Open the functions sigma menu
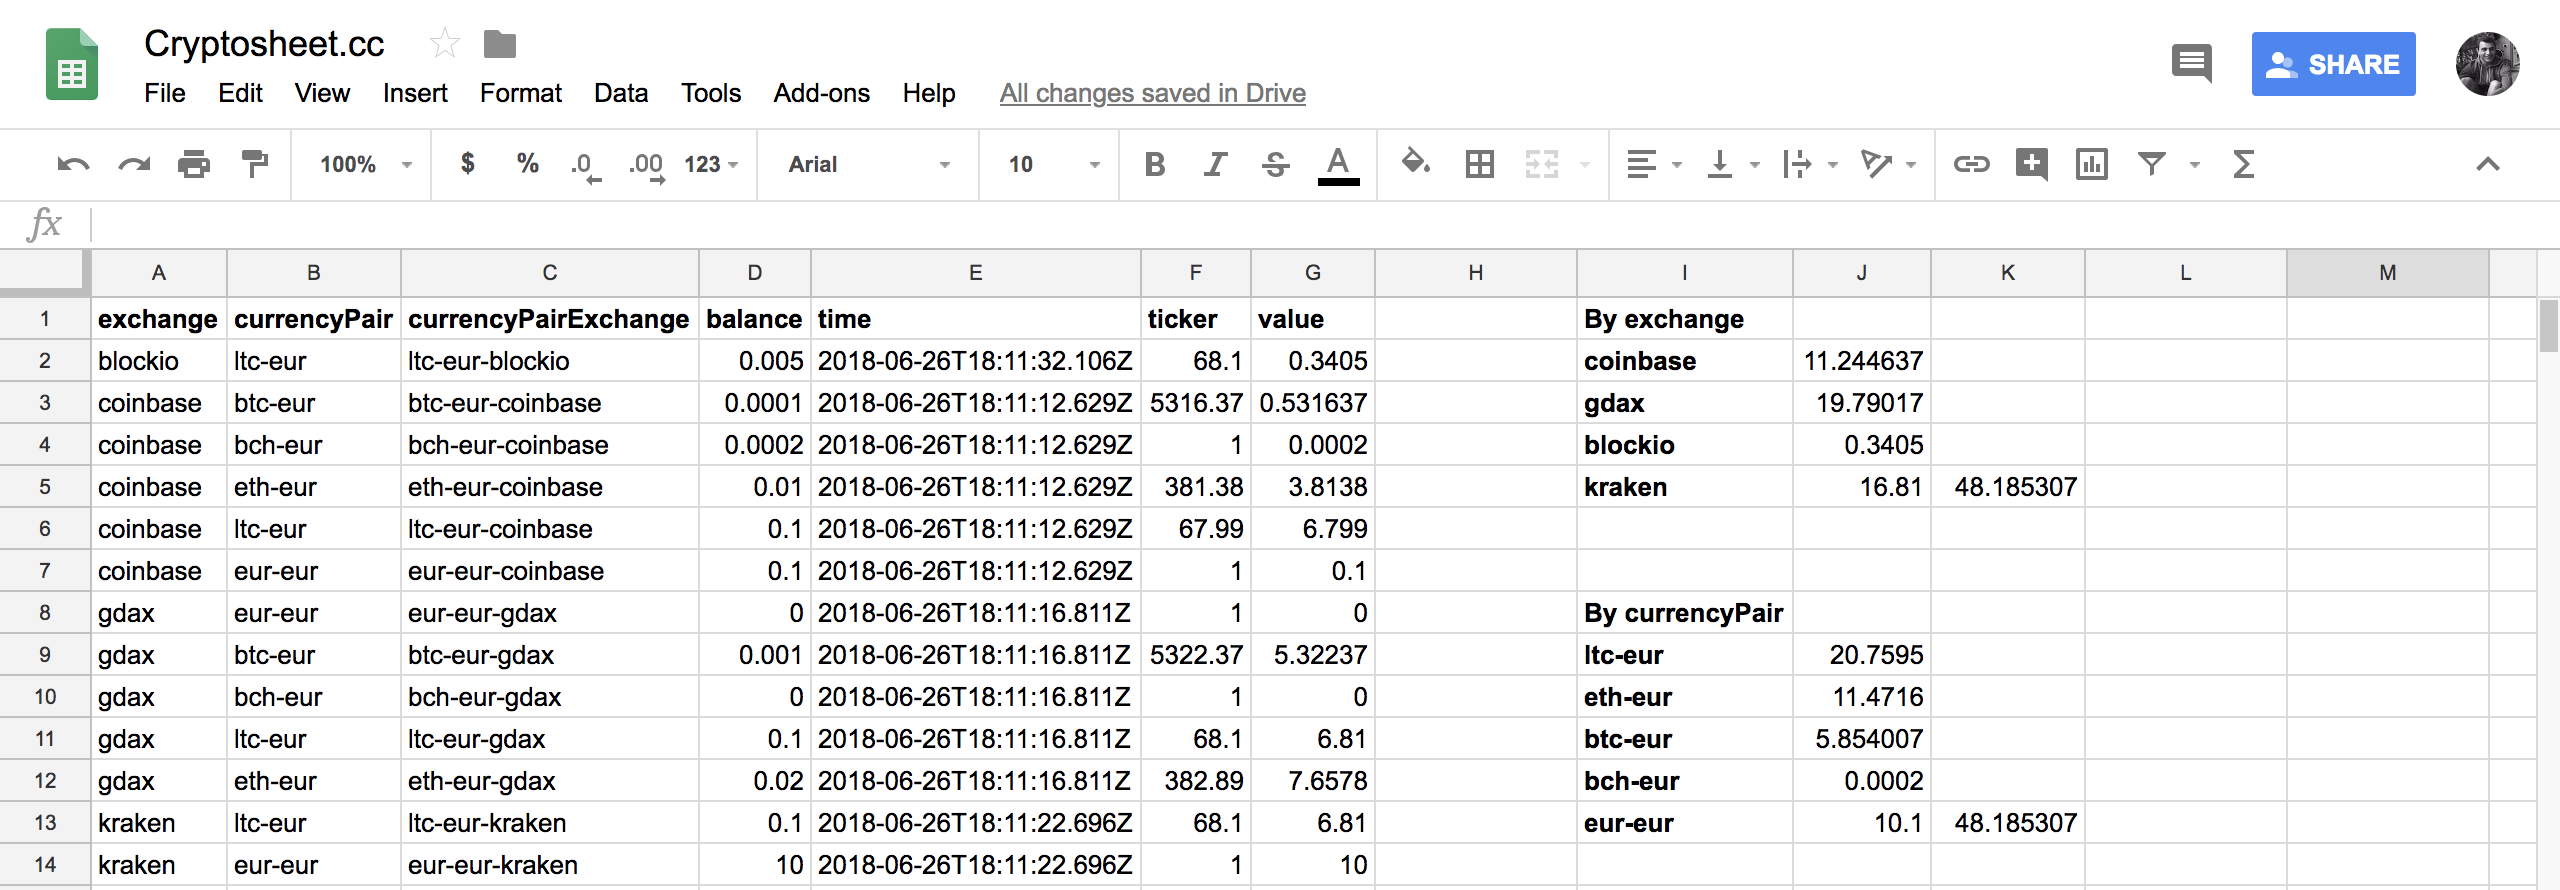This screenshot has height=890, width=2560. pyautogui.click(x=2243, y=164)
